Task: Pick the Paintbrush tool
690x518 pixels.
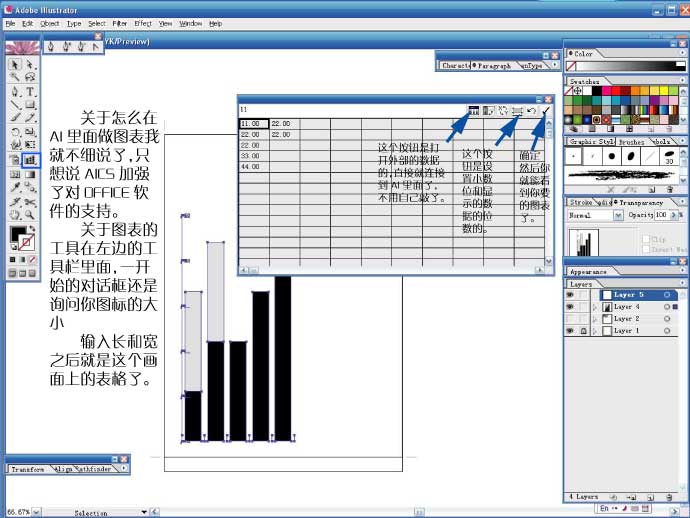Action: 15,118
